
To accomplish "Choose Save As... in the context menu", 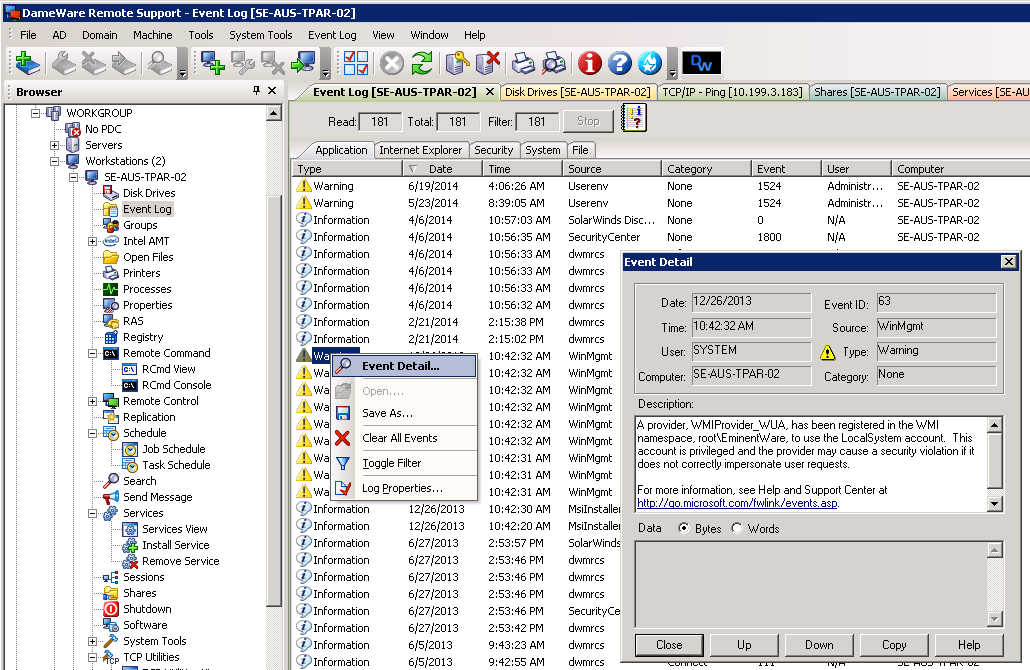I will point(404,413).
